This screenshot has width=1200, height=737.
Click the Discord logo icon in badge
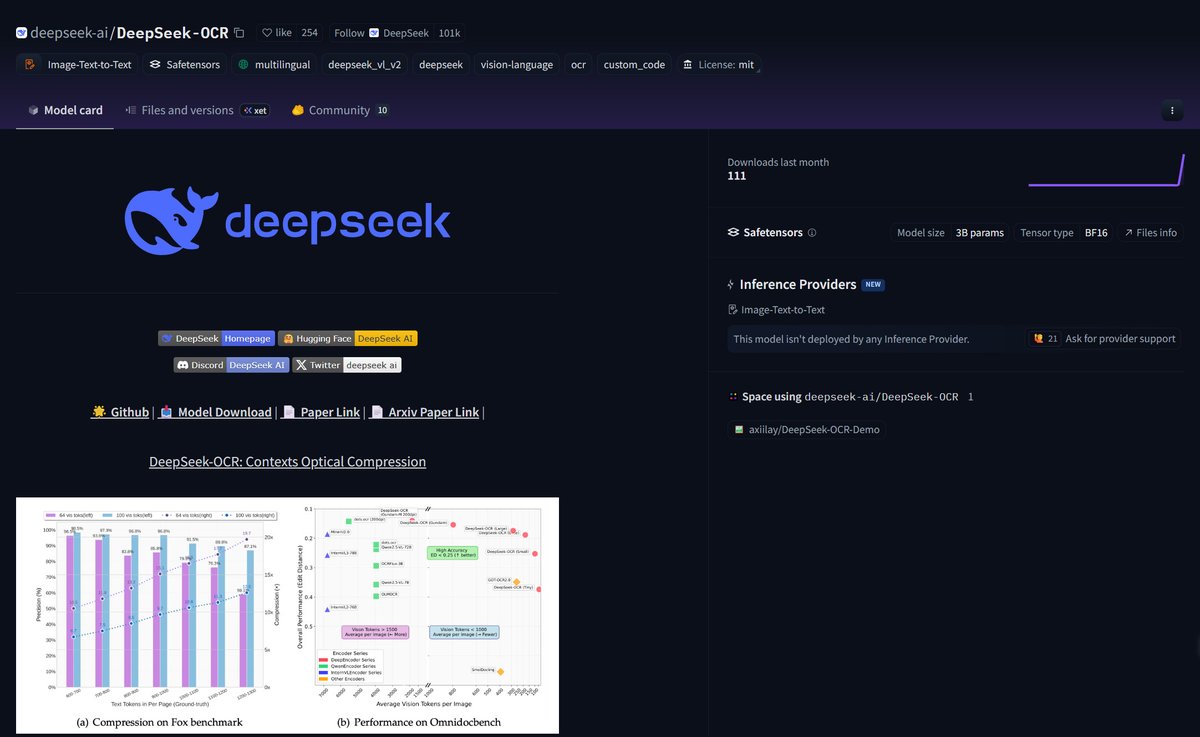click(183, 365)
